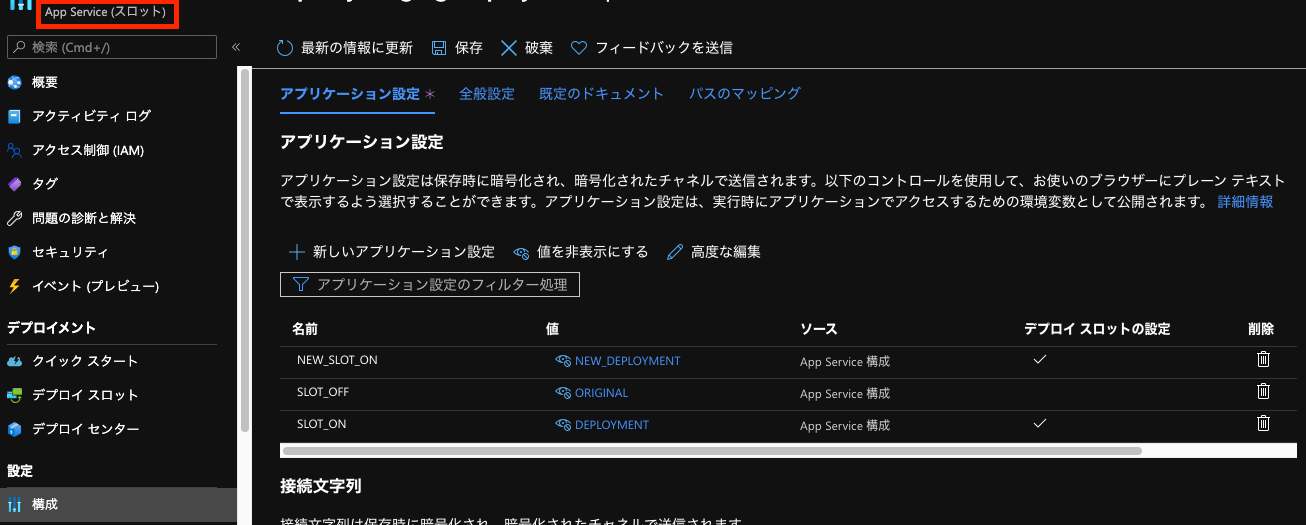Open 高度な編集 editor
This screenshot has width=1306, height=525.
click(x=713, y=252)
